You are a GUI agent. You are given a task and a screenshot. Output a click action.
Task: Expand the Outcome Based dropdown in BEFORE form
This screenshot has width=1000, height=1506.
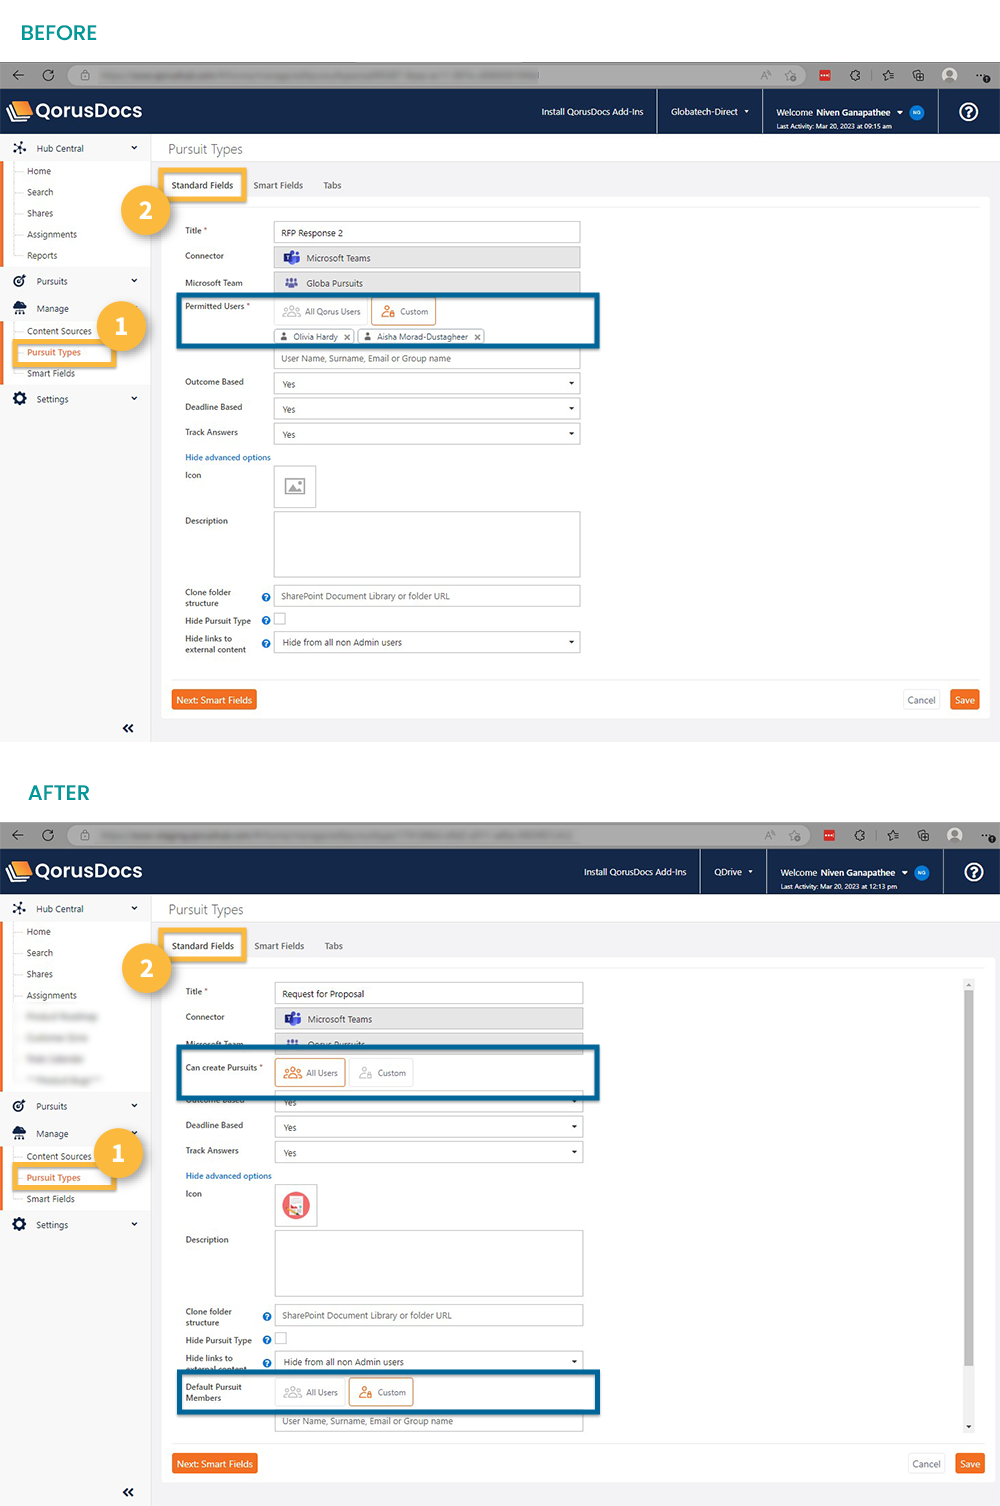point(427,384)
